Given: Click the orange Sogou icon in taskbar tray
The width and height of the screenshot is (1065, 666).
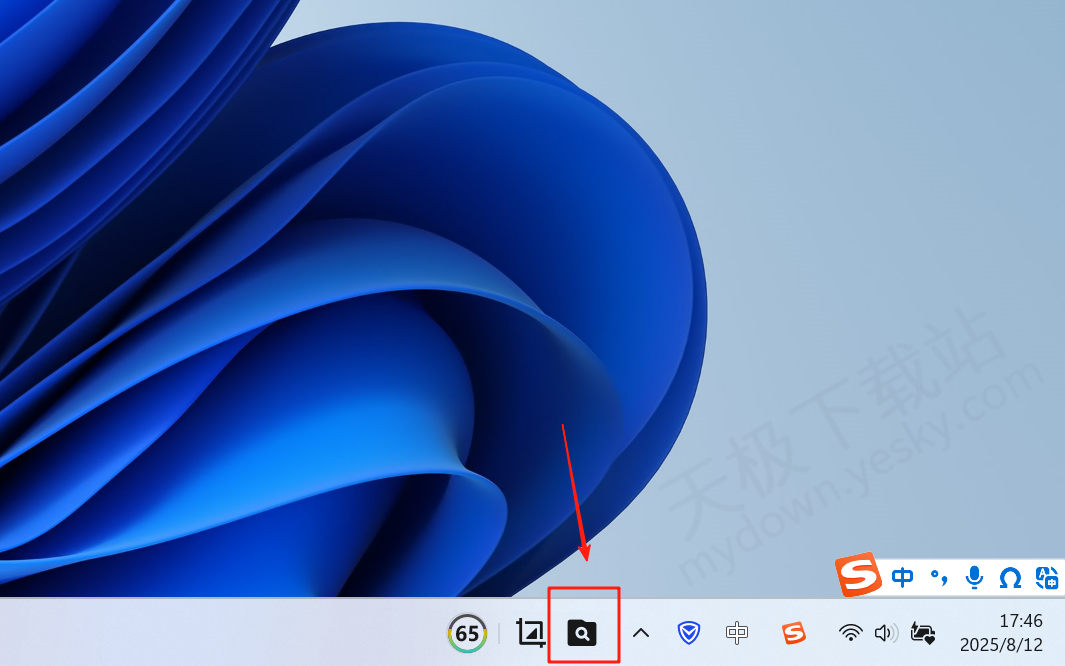Looking at the screenshot, I should (794, 632).
